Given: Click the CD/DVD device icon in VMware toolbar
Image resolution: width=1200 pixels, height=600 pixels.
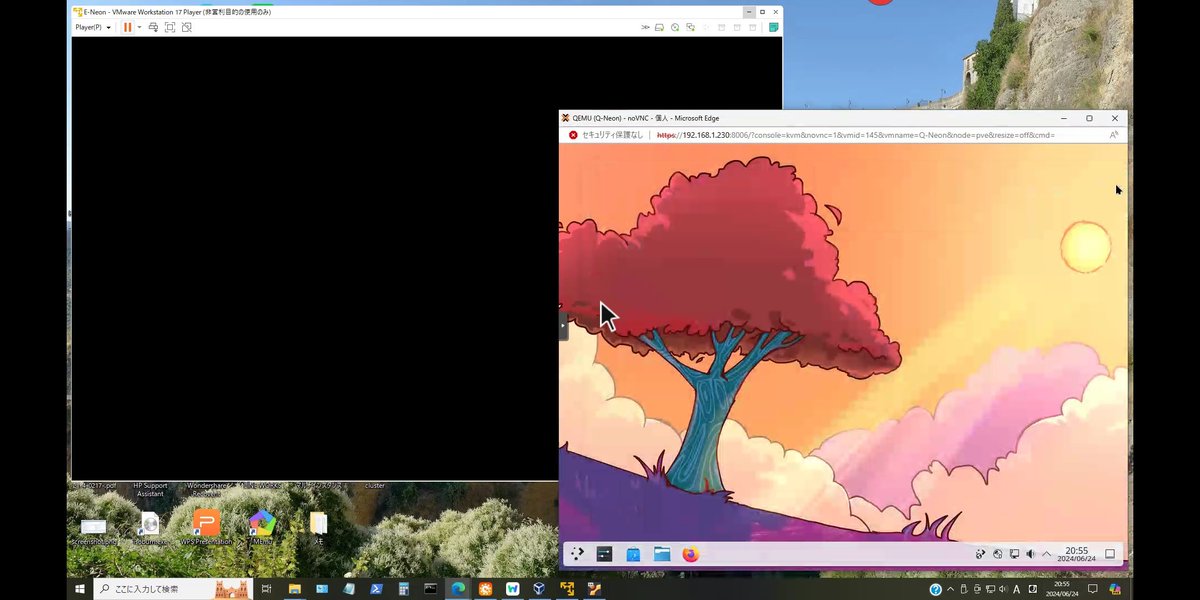Looking at the screenshot, I should pos(675,27).
